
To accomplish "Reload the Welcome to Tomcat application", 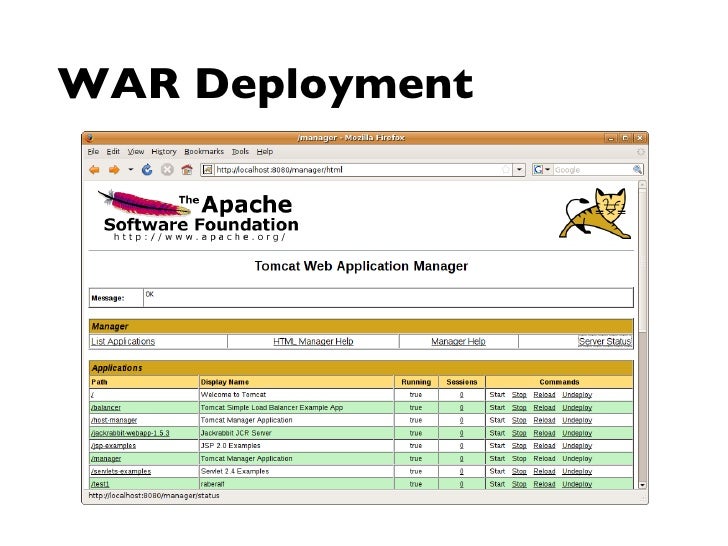I will (544, 395).
